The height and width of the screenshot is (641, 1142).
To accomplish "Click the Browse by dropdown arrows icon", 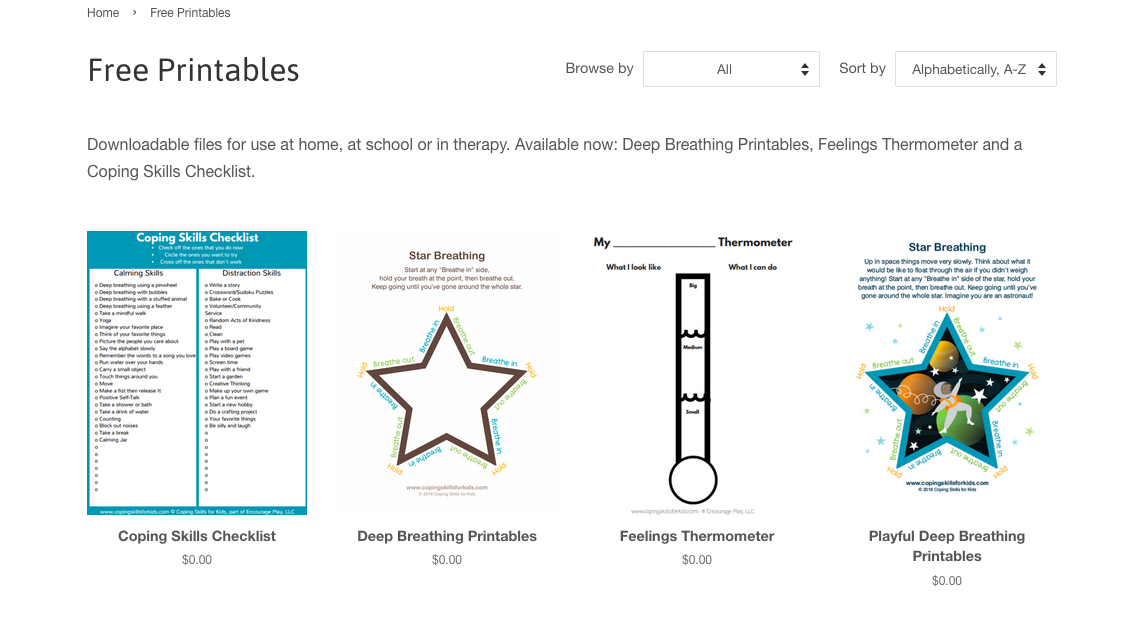I will pos(805,69).
